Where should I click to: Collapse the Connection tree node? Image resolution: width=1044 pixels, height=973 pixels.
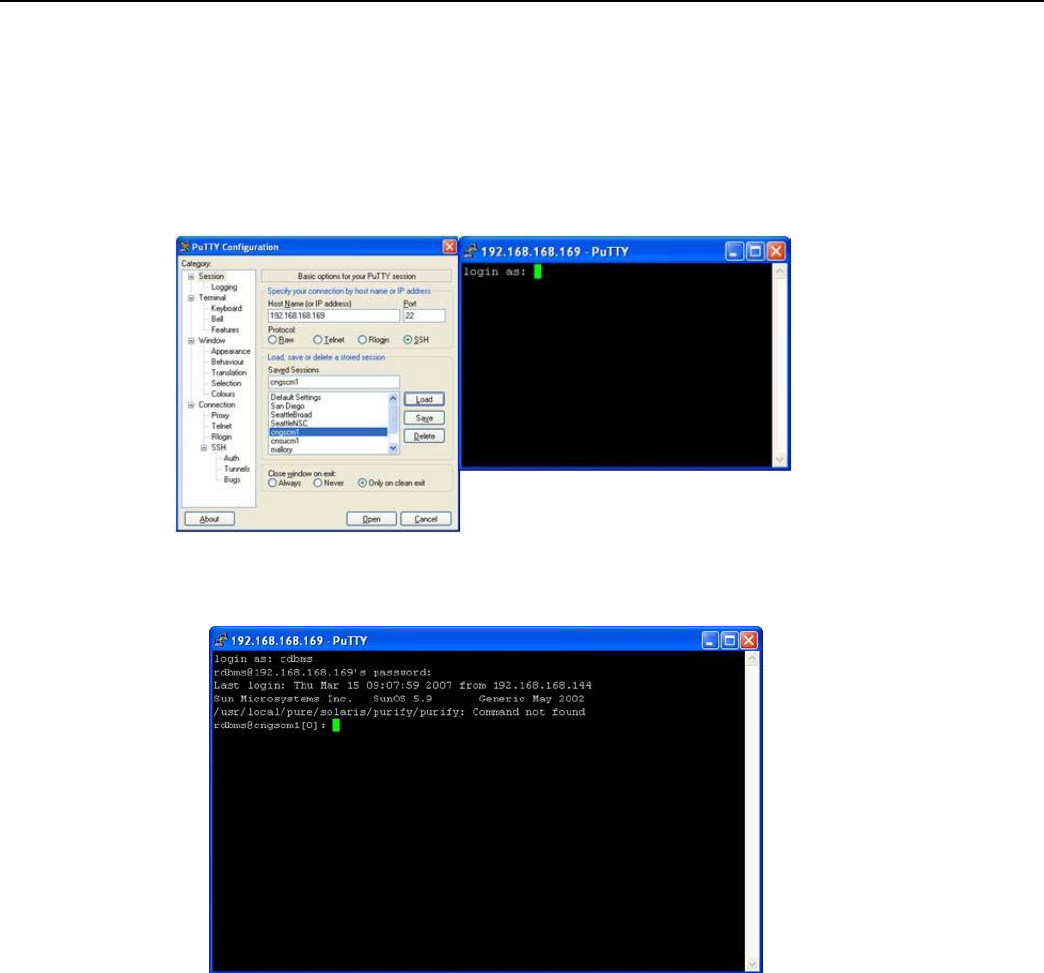click(191, 405)
